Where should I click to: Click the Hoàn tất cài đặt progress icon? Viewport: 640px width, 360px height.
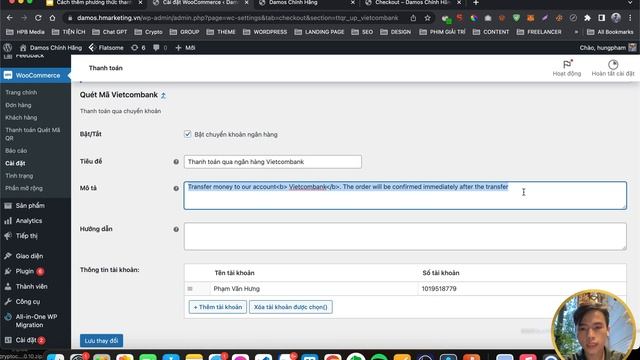coord(613,64)
